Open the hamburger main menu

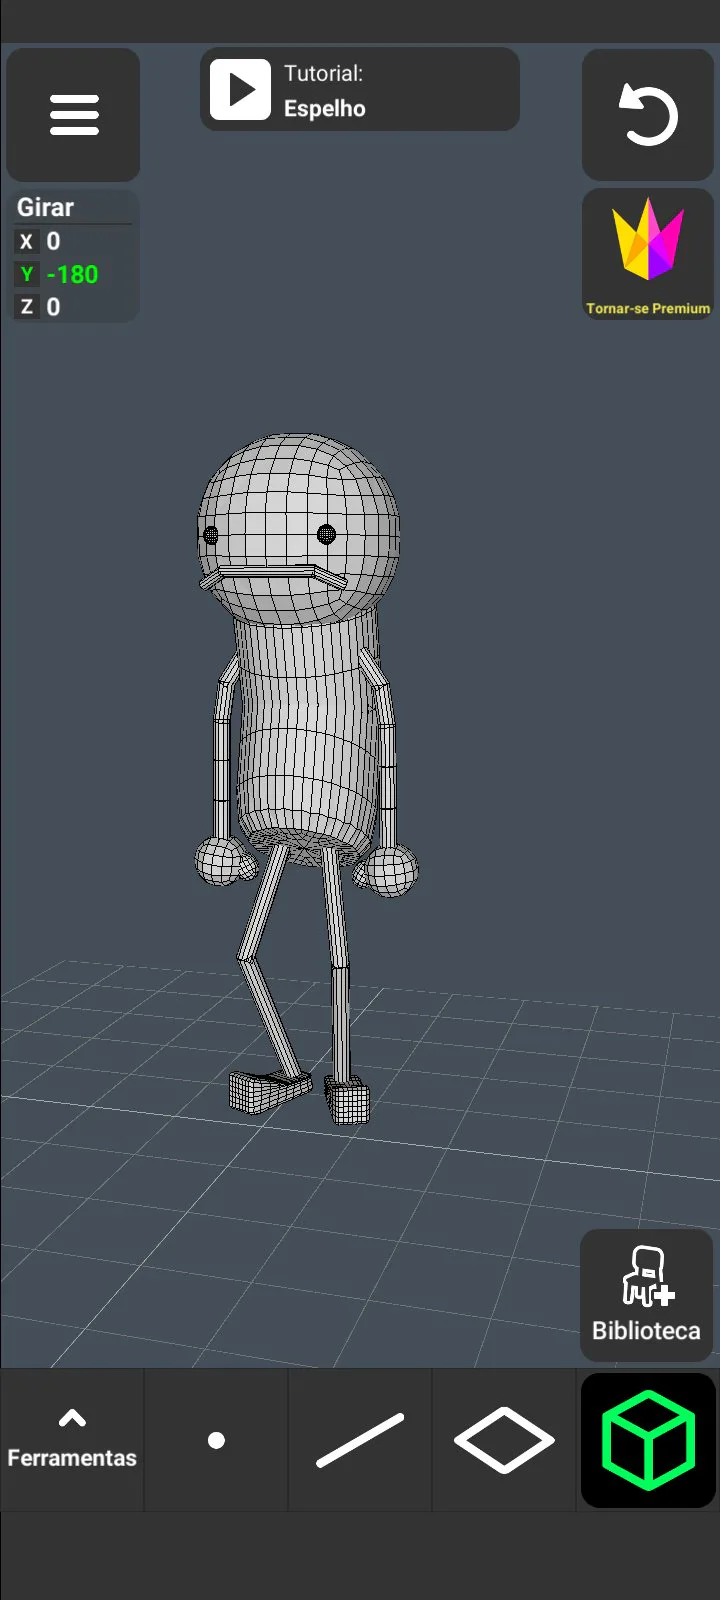click(x=73, y=115)
